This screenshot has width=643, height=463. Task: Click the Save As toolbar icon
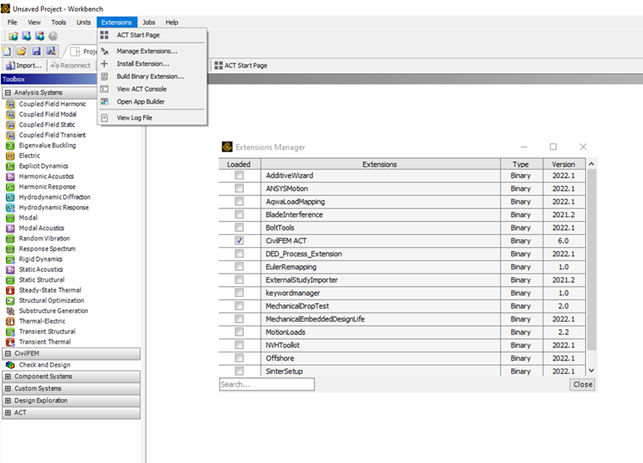[51, 51]
